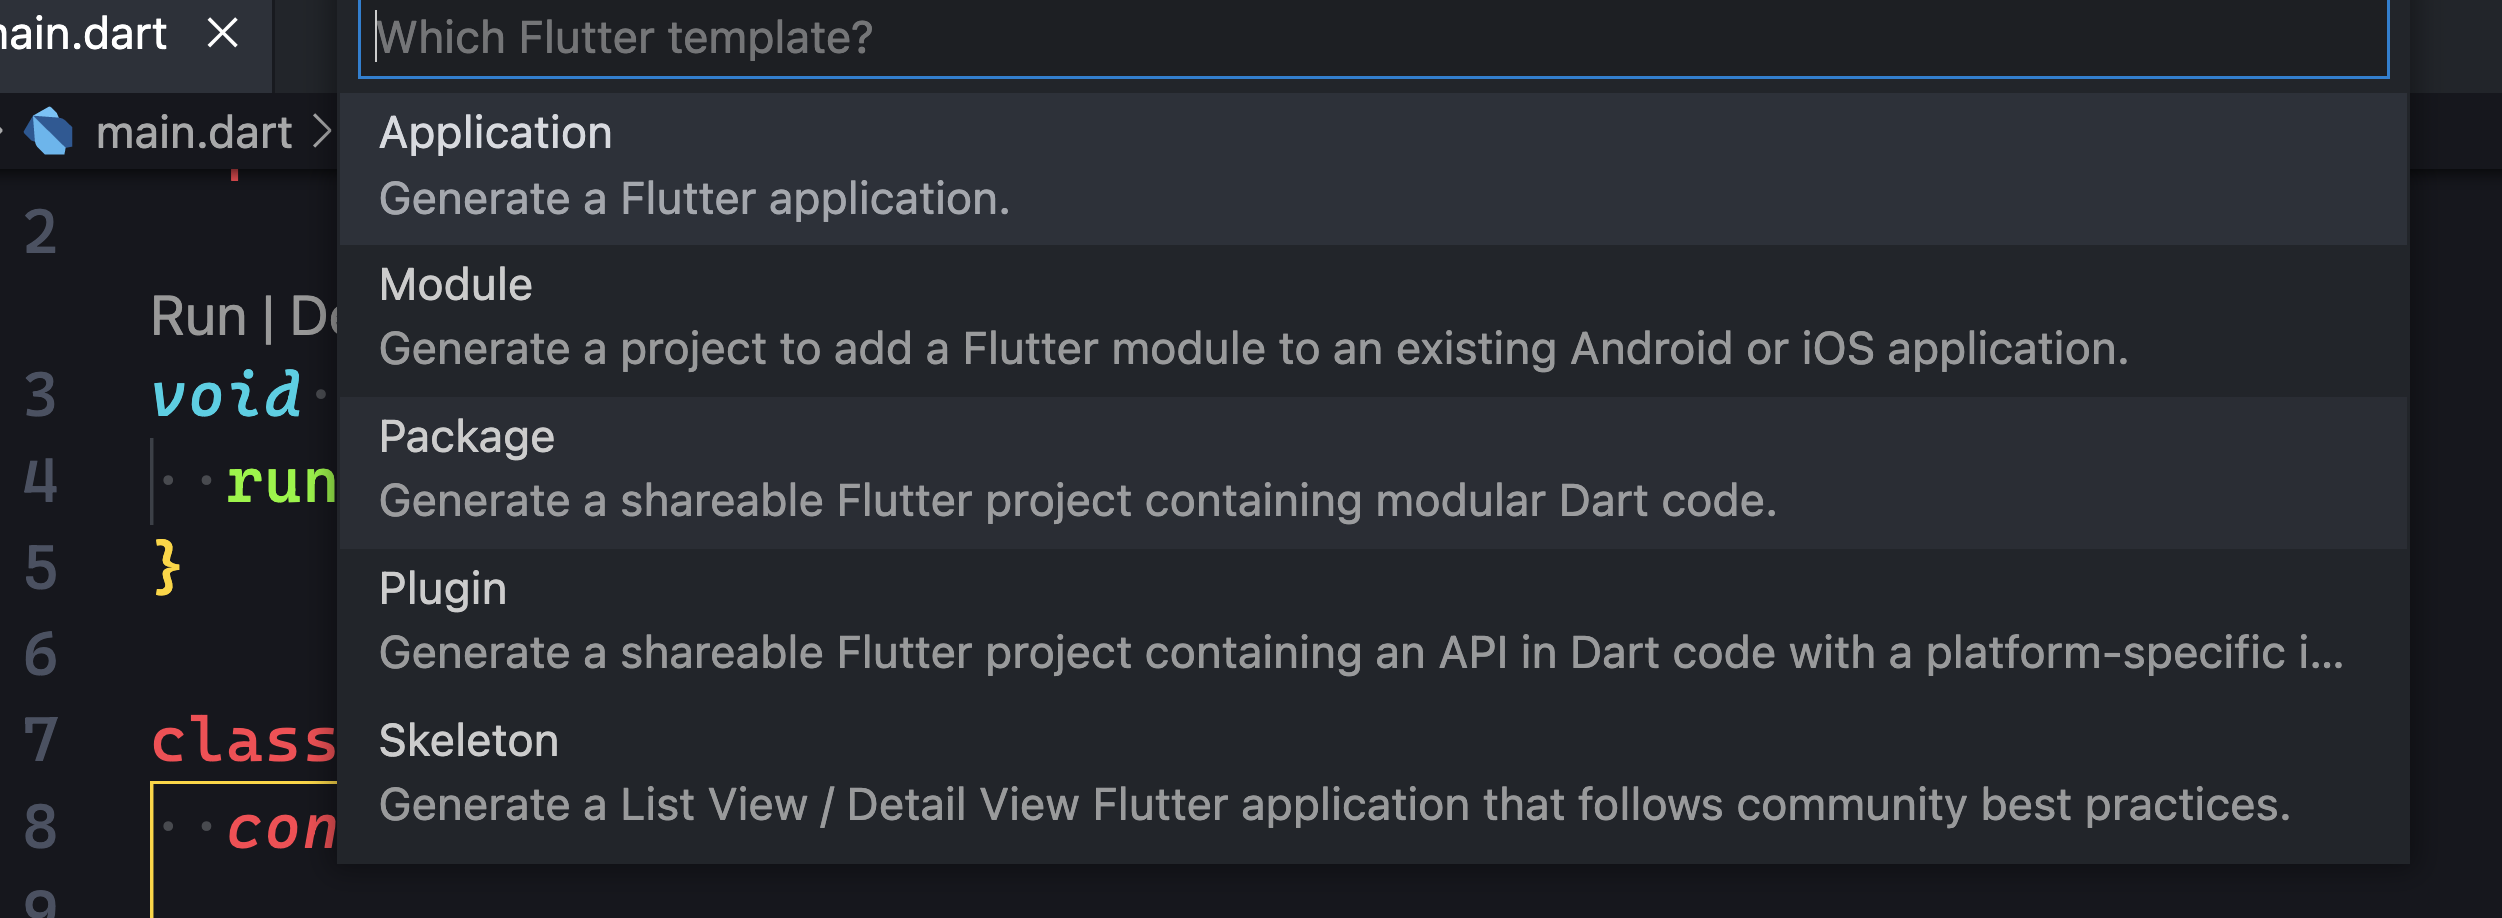
Task: Click the void keyword on line 3
Action: 226,395
